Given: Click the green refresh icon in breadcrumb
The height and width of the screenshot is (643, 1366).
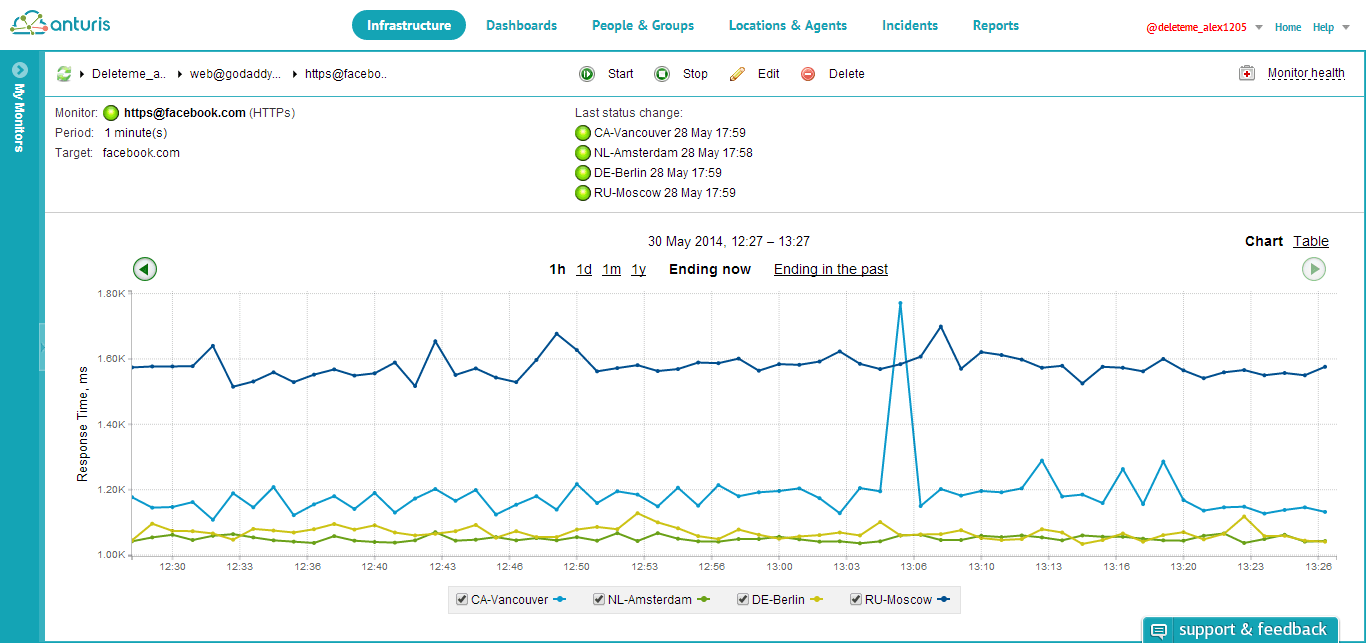Looking at the screenshot, I should 64,74.
